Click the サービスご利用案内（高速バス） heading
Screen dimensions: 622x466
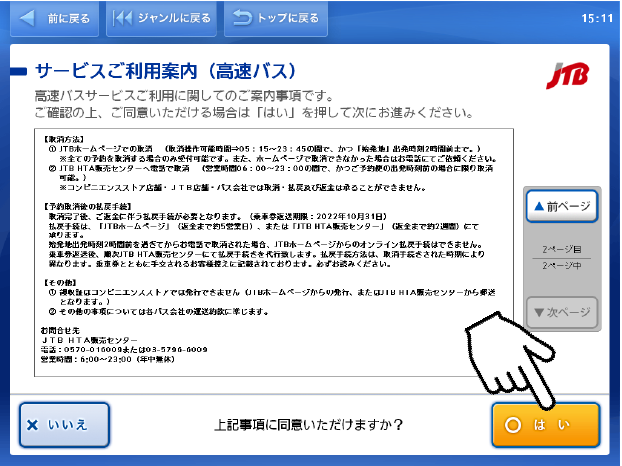coord(165,71)
